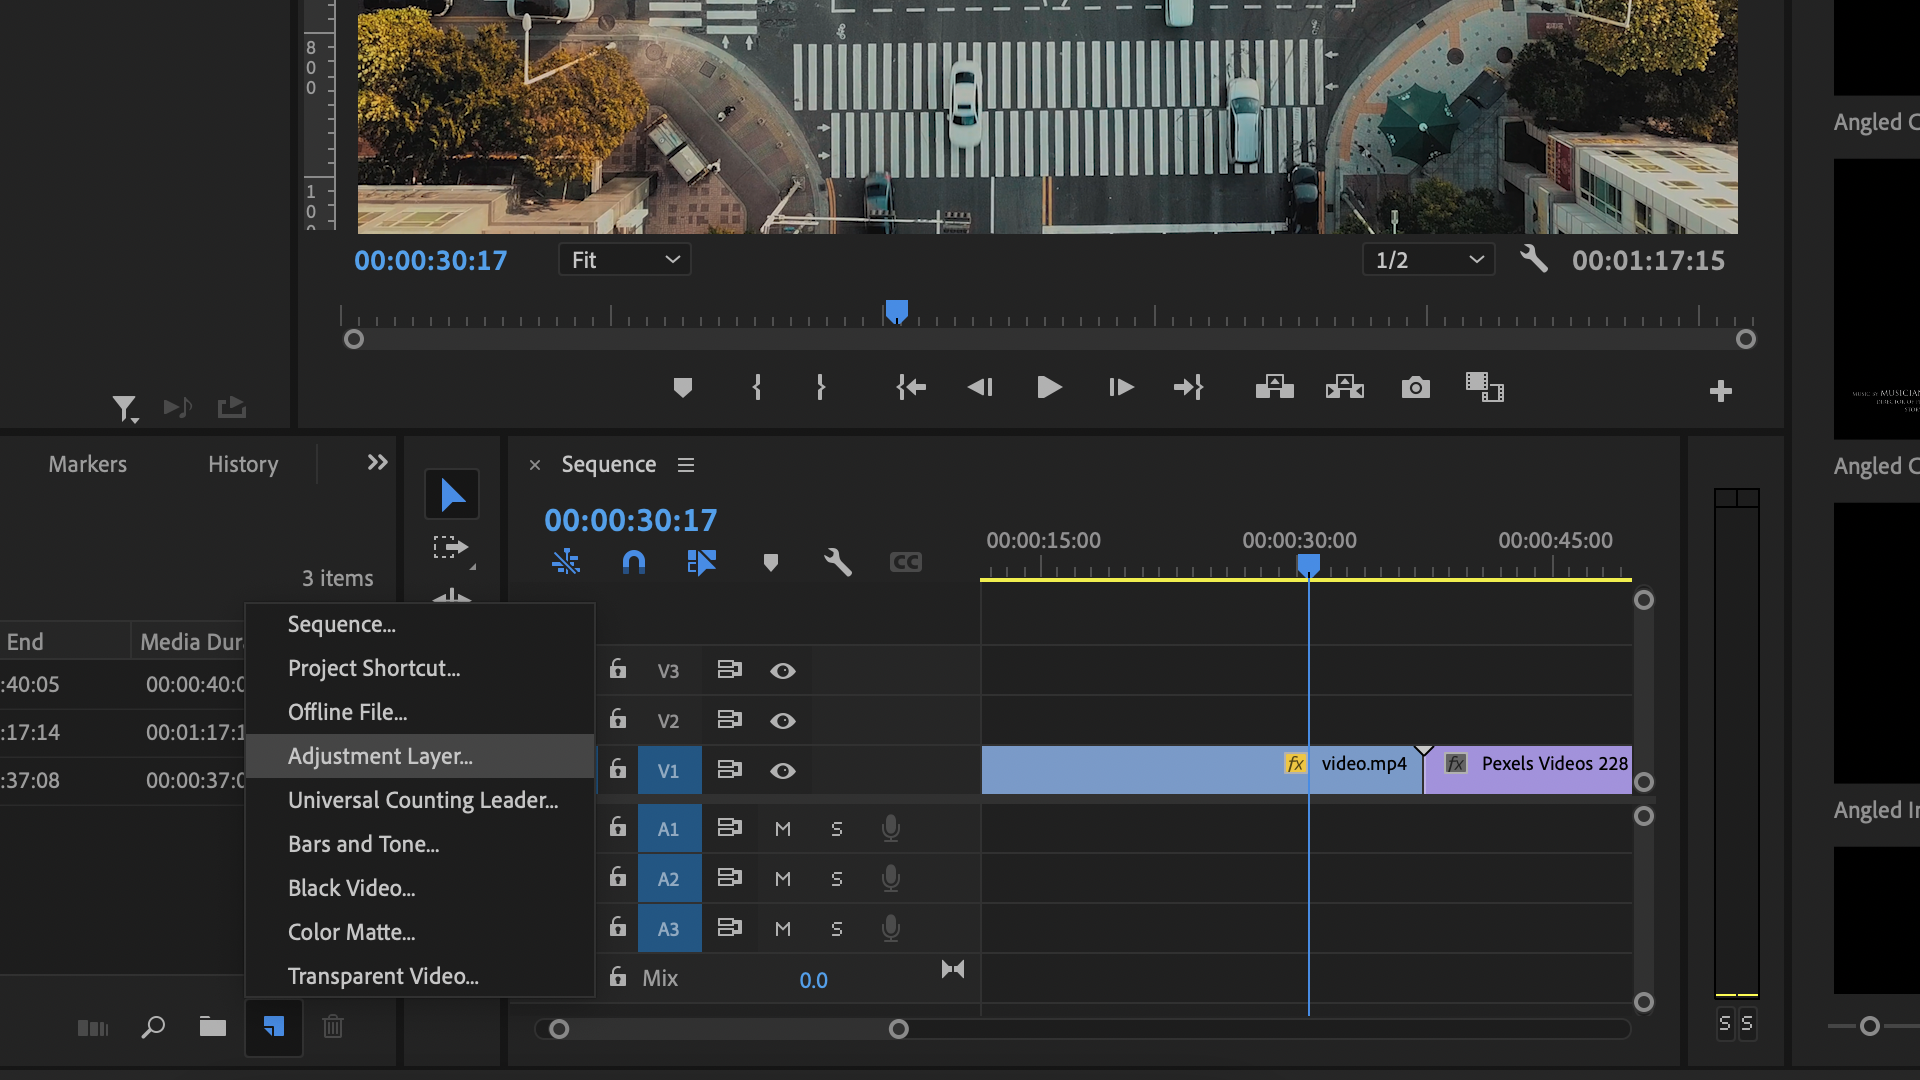The image size is (1920, 1080).
Task: Choose Adjustment Layer from the New Item menu
Action: point(380,756)
